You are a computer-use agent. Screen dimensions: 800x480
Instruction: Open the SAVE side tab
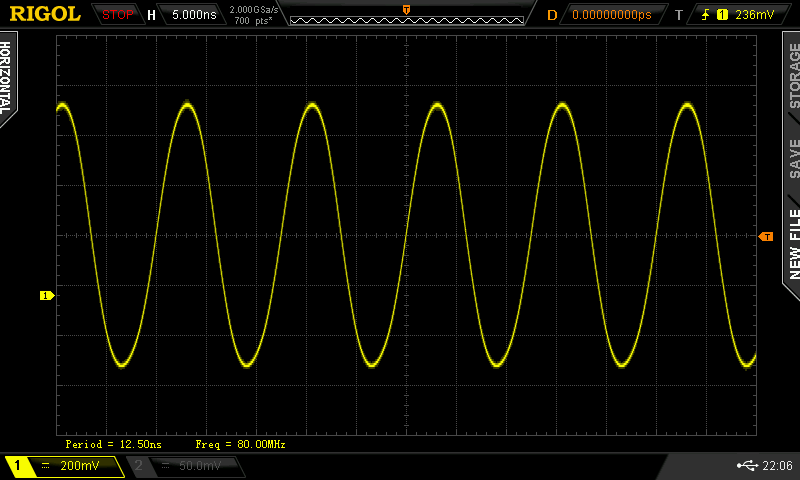pyautogui.click(x=793, y=158)
